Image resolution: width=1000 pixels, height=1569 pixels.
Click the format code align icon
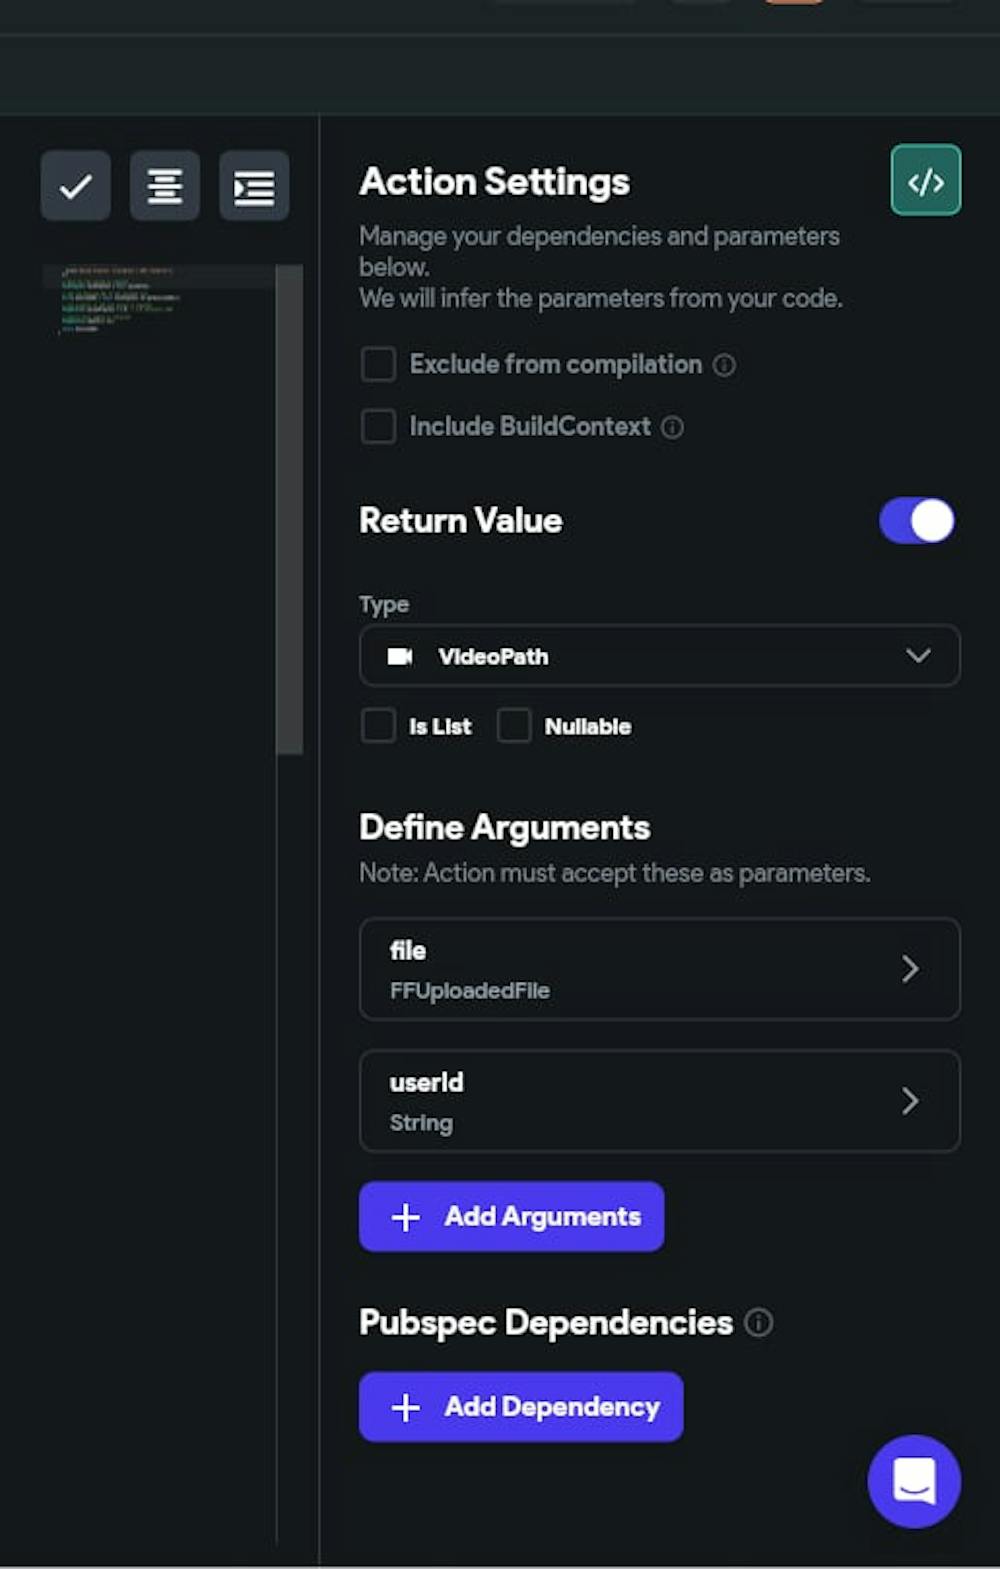point(165,186)
